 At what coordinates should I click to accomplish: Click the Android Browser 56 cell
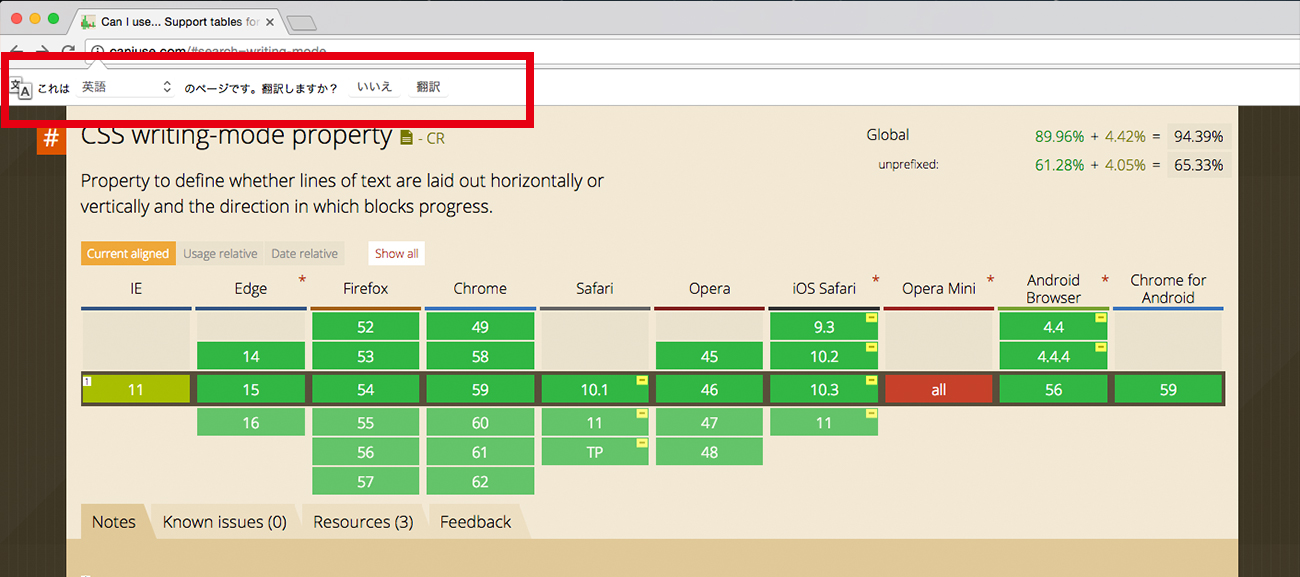click(1054, 390)
